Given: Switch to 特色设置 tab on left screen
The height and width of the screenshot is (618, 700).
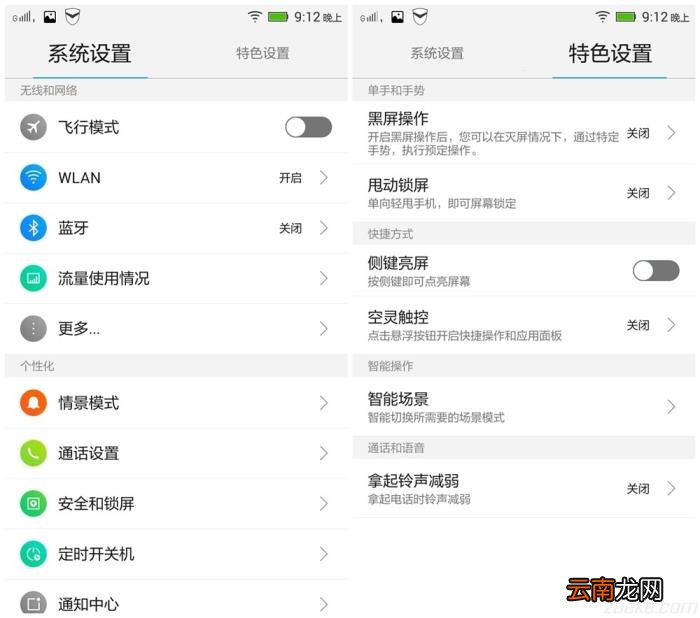Looking at the screenshot, I should click(x=263, y=53).
